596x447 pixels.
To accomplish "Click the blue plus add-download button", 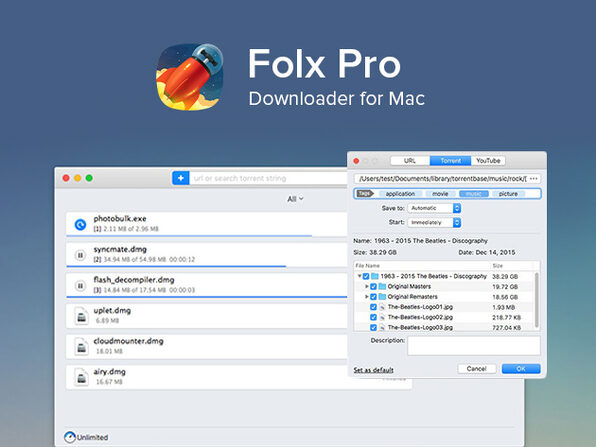I will click(181, 178).
